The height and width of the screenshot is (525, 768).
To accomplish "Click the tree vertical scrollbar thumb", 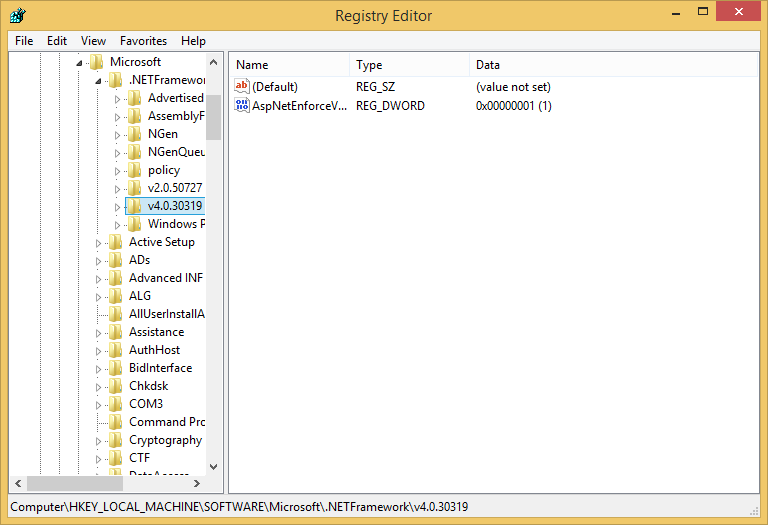I will coord(214,118).
